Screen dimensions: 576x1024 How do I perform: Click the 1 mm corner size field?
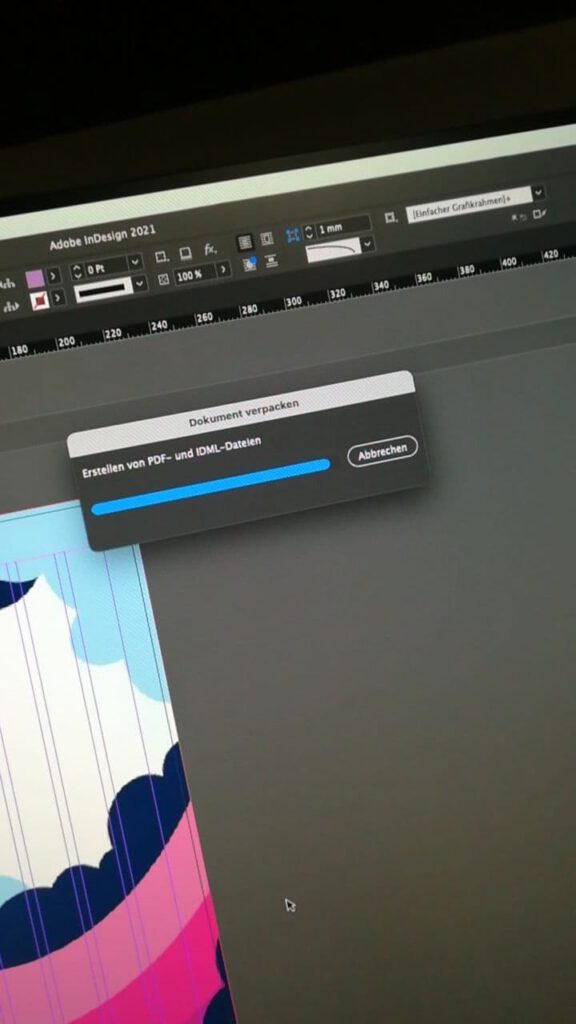[343, 226]
